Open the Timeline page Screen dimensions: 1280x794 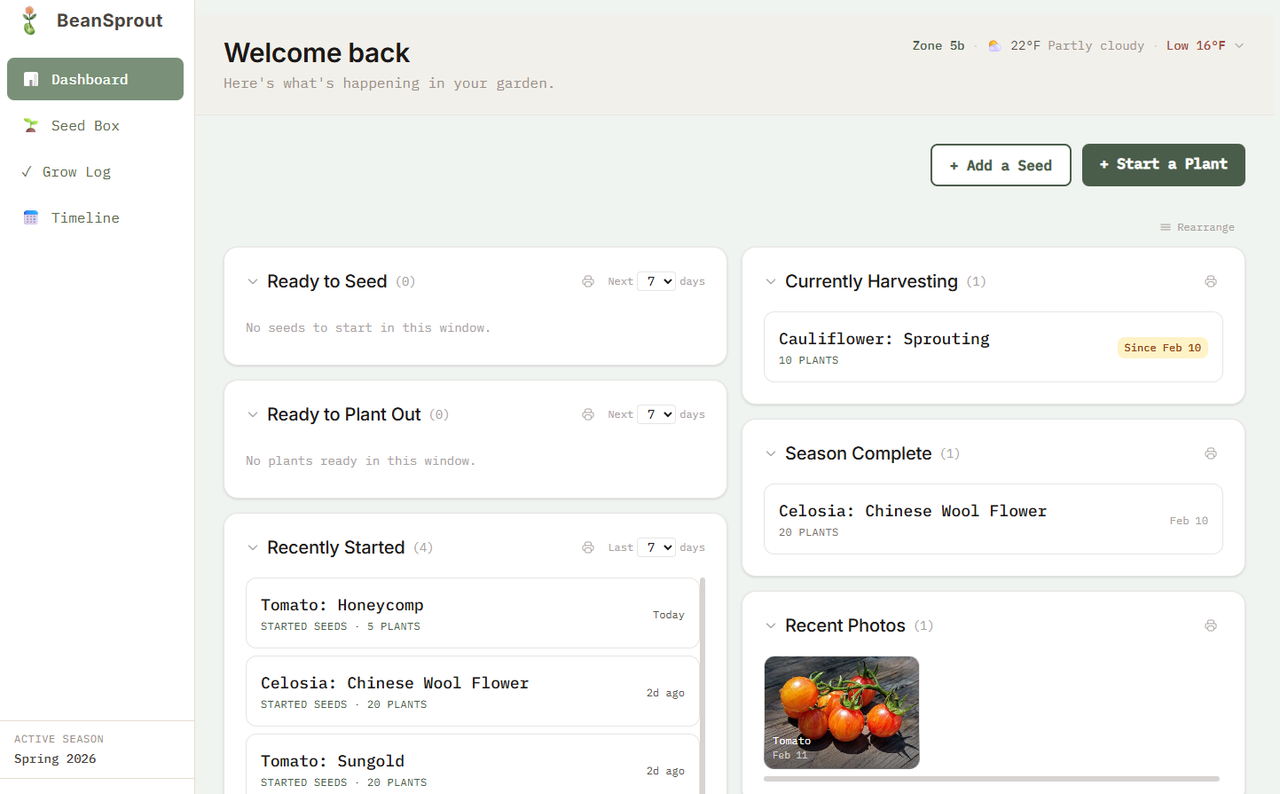click(x=85, y=217)
